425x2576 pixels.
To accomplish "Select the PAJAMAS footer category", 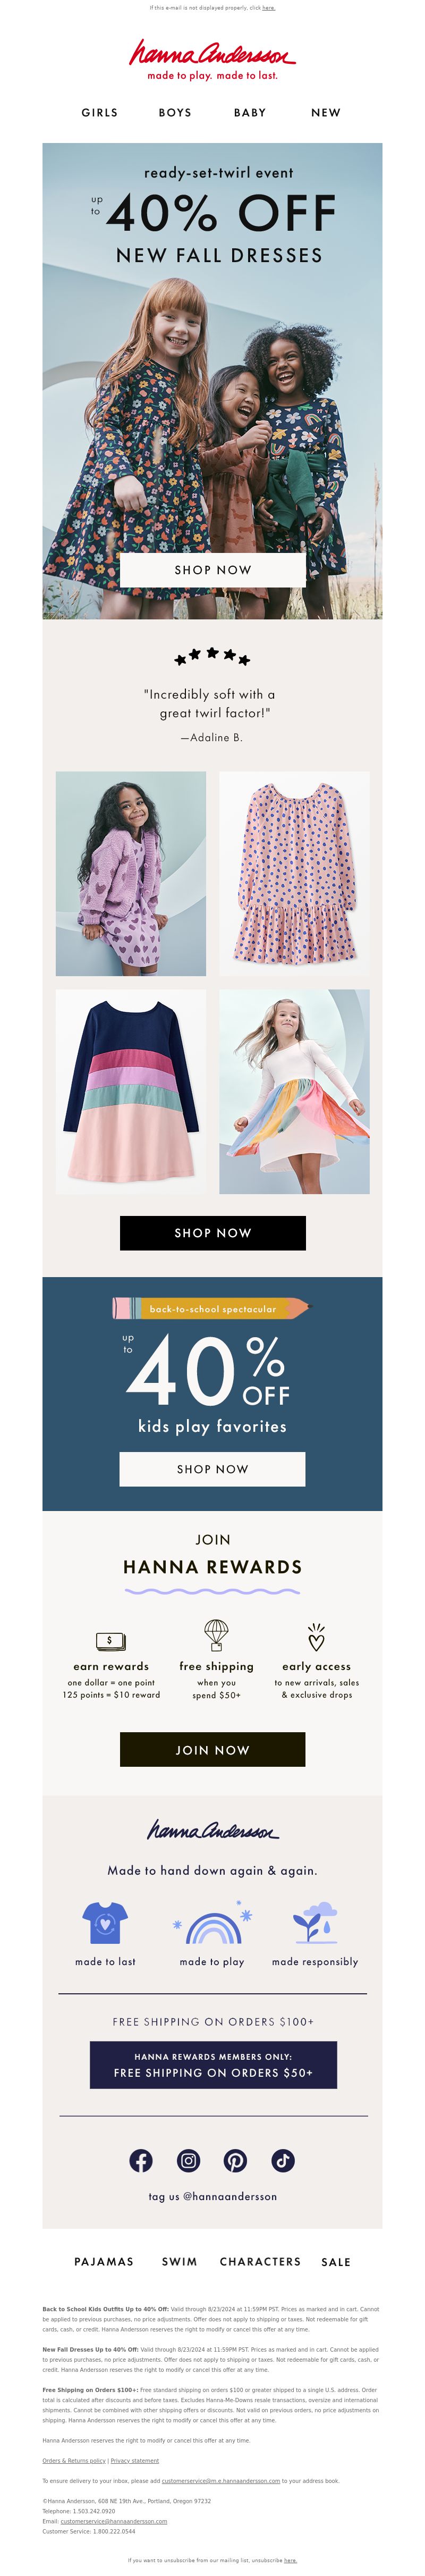I will pyautogui.click(x=104, y=2262).
